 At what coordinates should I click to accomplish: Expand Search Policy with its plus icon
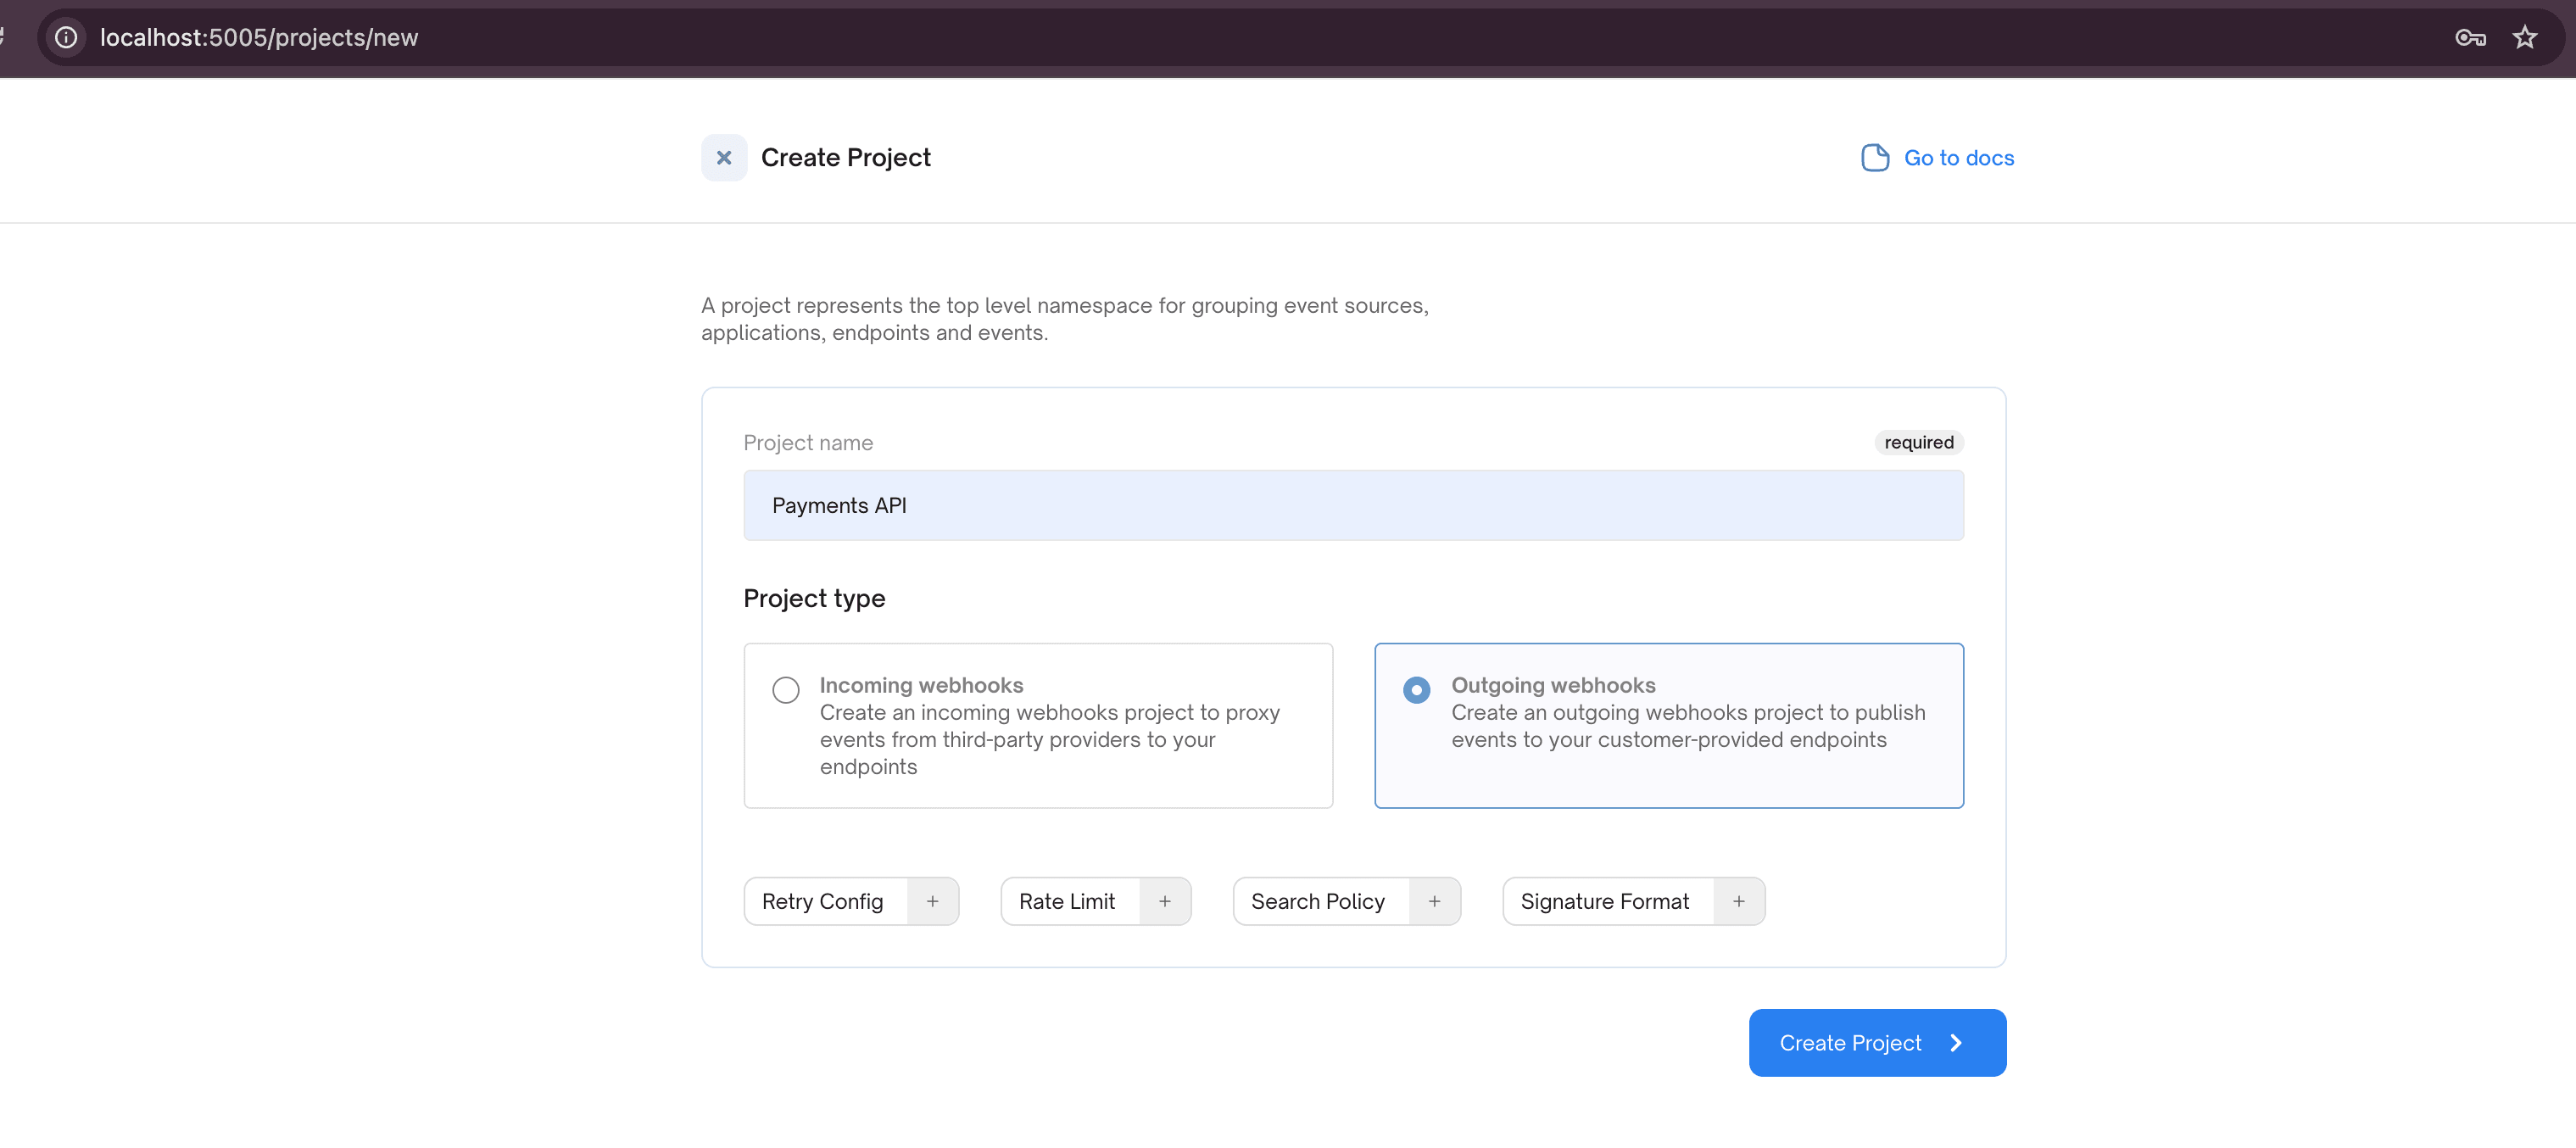(x=1434, y=902)
